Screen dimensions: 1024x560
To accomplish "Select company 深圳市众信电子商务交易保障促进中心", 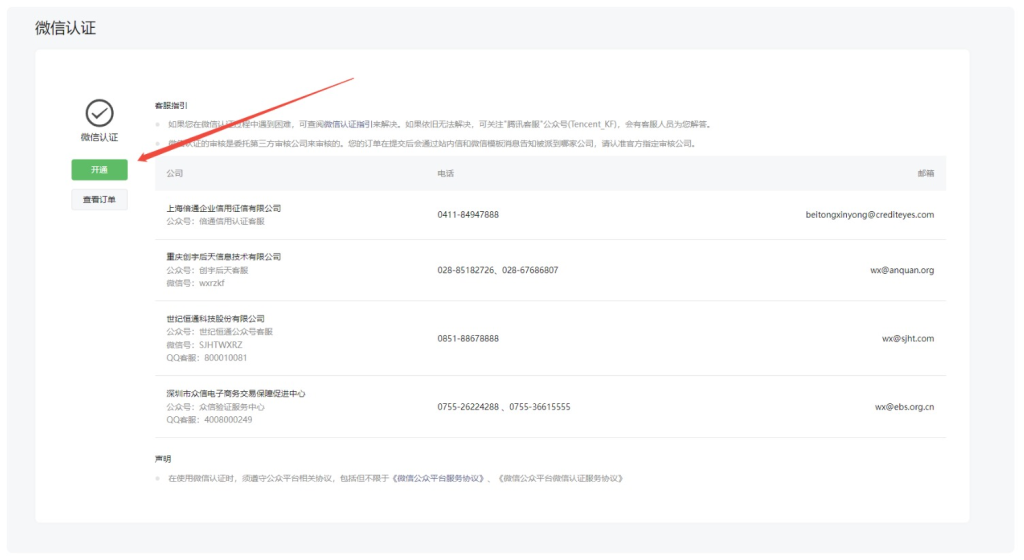I will pos(236,394).
